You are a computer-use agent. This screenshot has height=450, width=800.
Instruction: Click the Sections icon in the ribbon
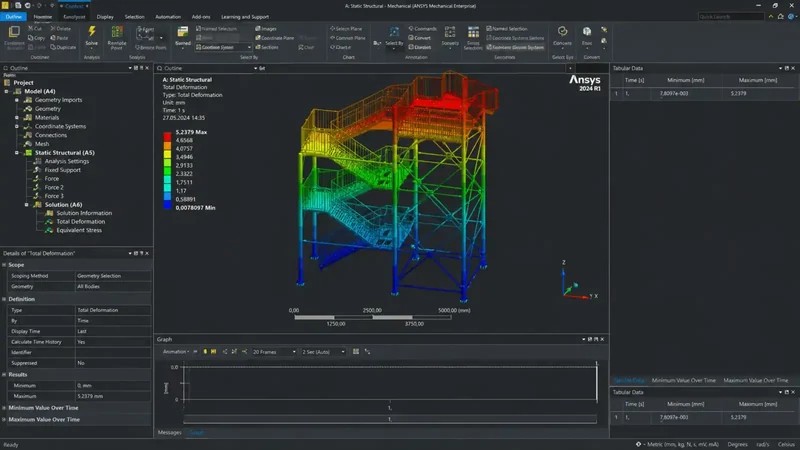pyautogui.click(x=258, y=47)
